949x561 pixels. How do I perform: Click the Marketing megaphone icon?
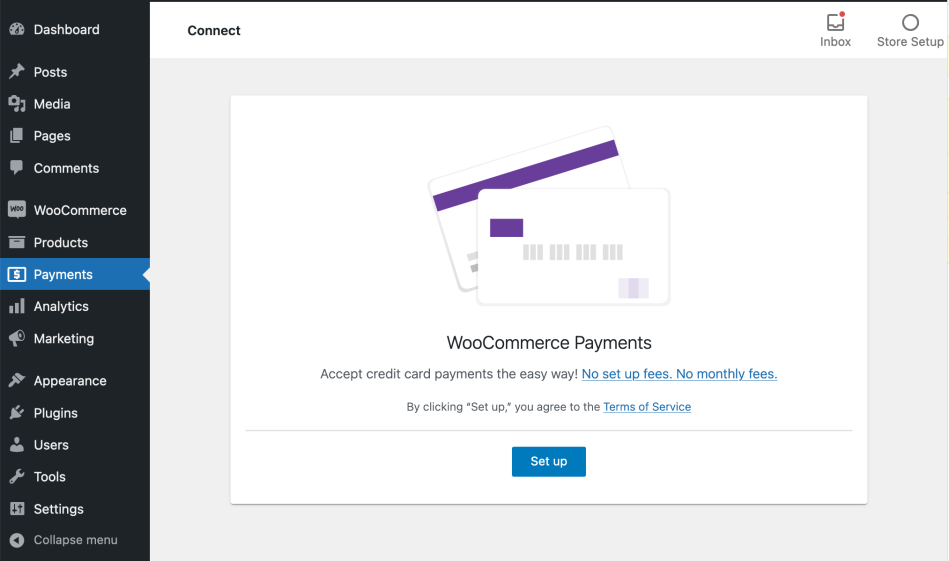tap(16, 339)
